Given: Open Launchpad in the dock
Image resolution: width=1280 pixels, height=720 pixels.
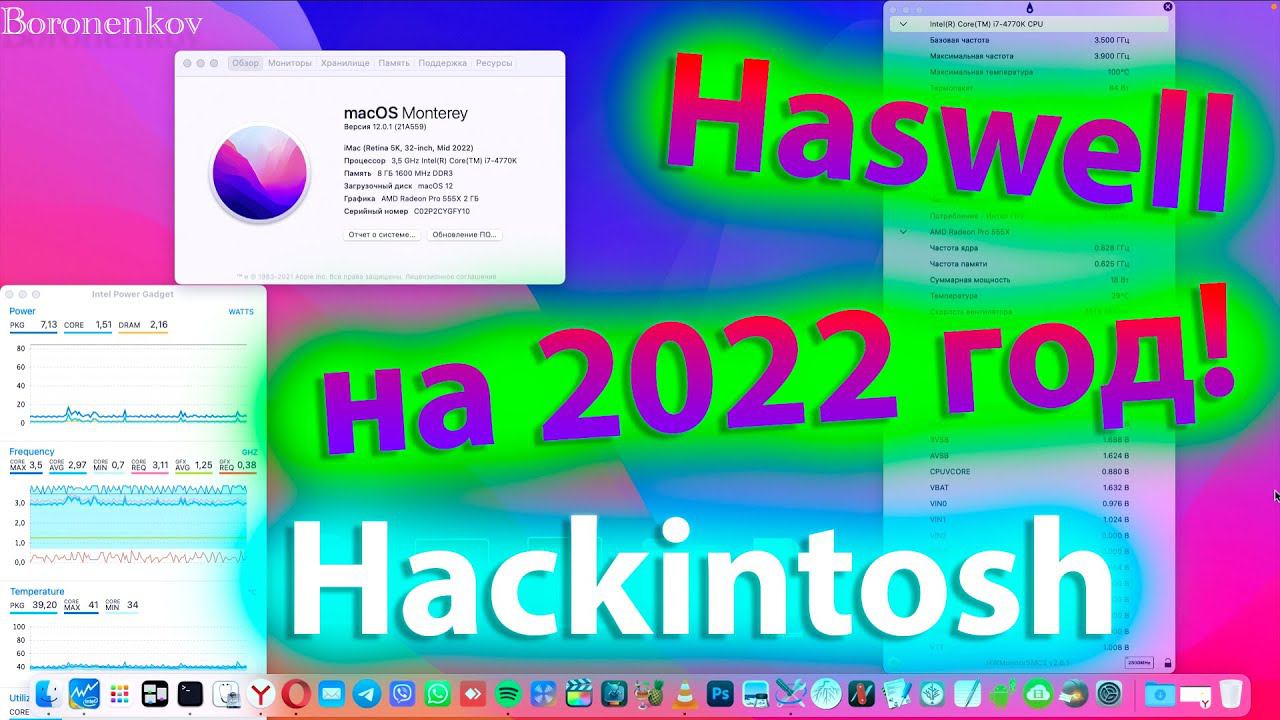Looking at the screenshot, I should tap(120, 694).
